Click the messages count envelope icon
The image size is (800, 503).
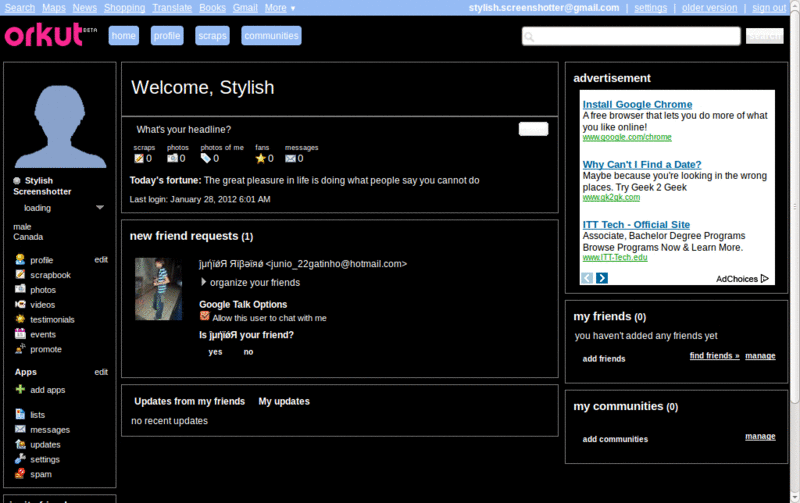pos(290,159)
